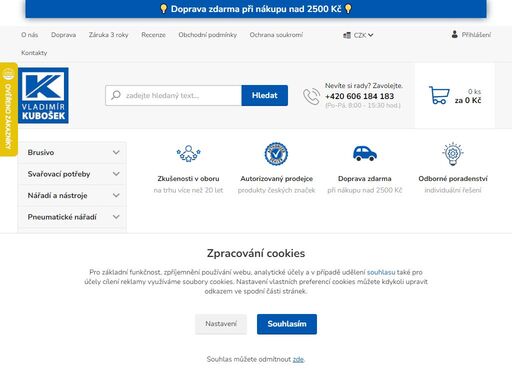Open the O nás menu item

(x=30, y=35)
